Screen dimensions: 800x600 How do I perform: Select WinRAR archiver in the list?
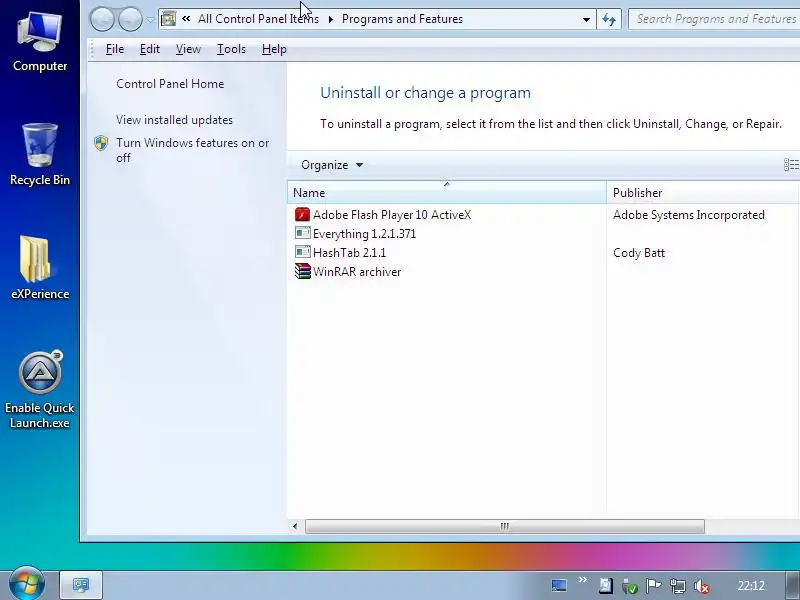(x=357, y=271)
